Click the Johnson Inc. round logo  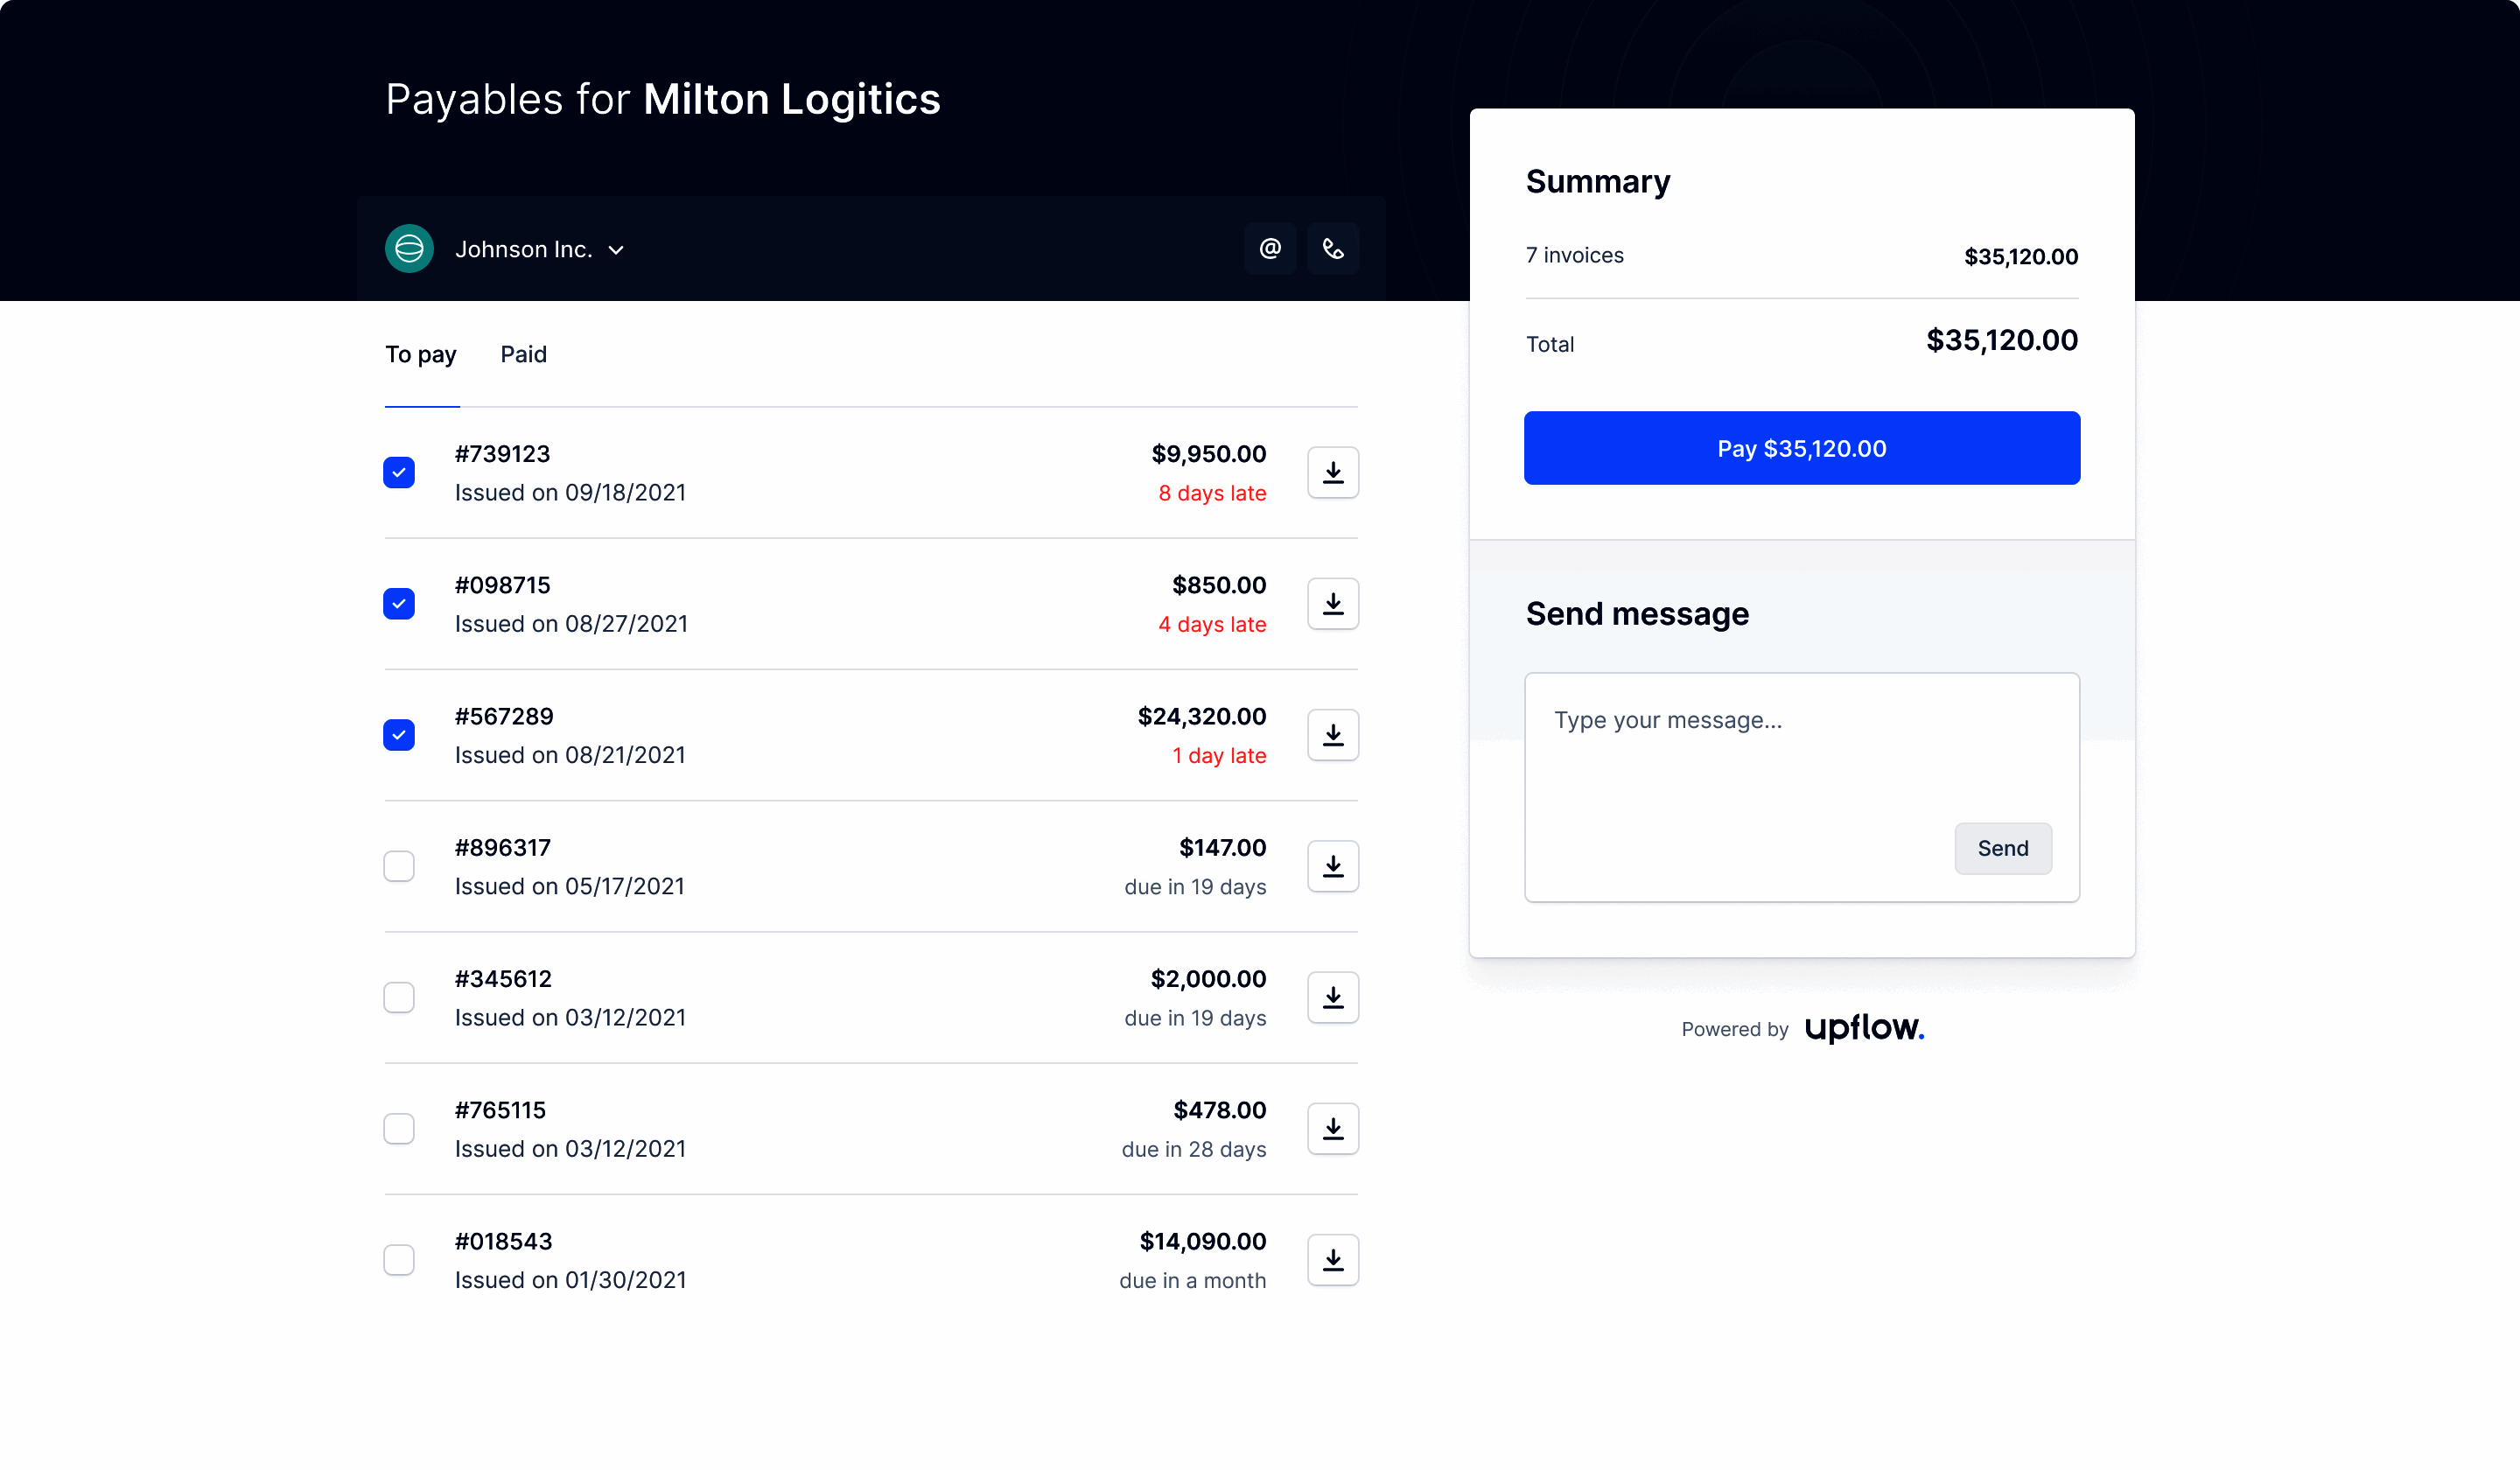click(x=409, y=249)
